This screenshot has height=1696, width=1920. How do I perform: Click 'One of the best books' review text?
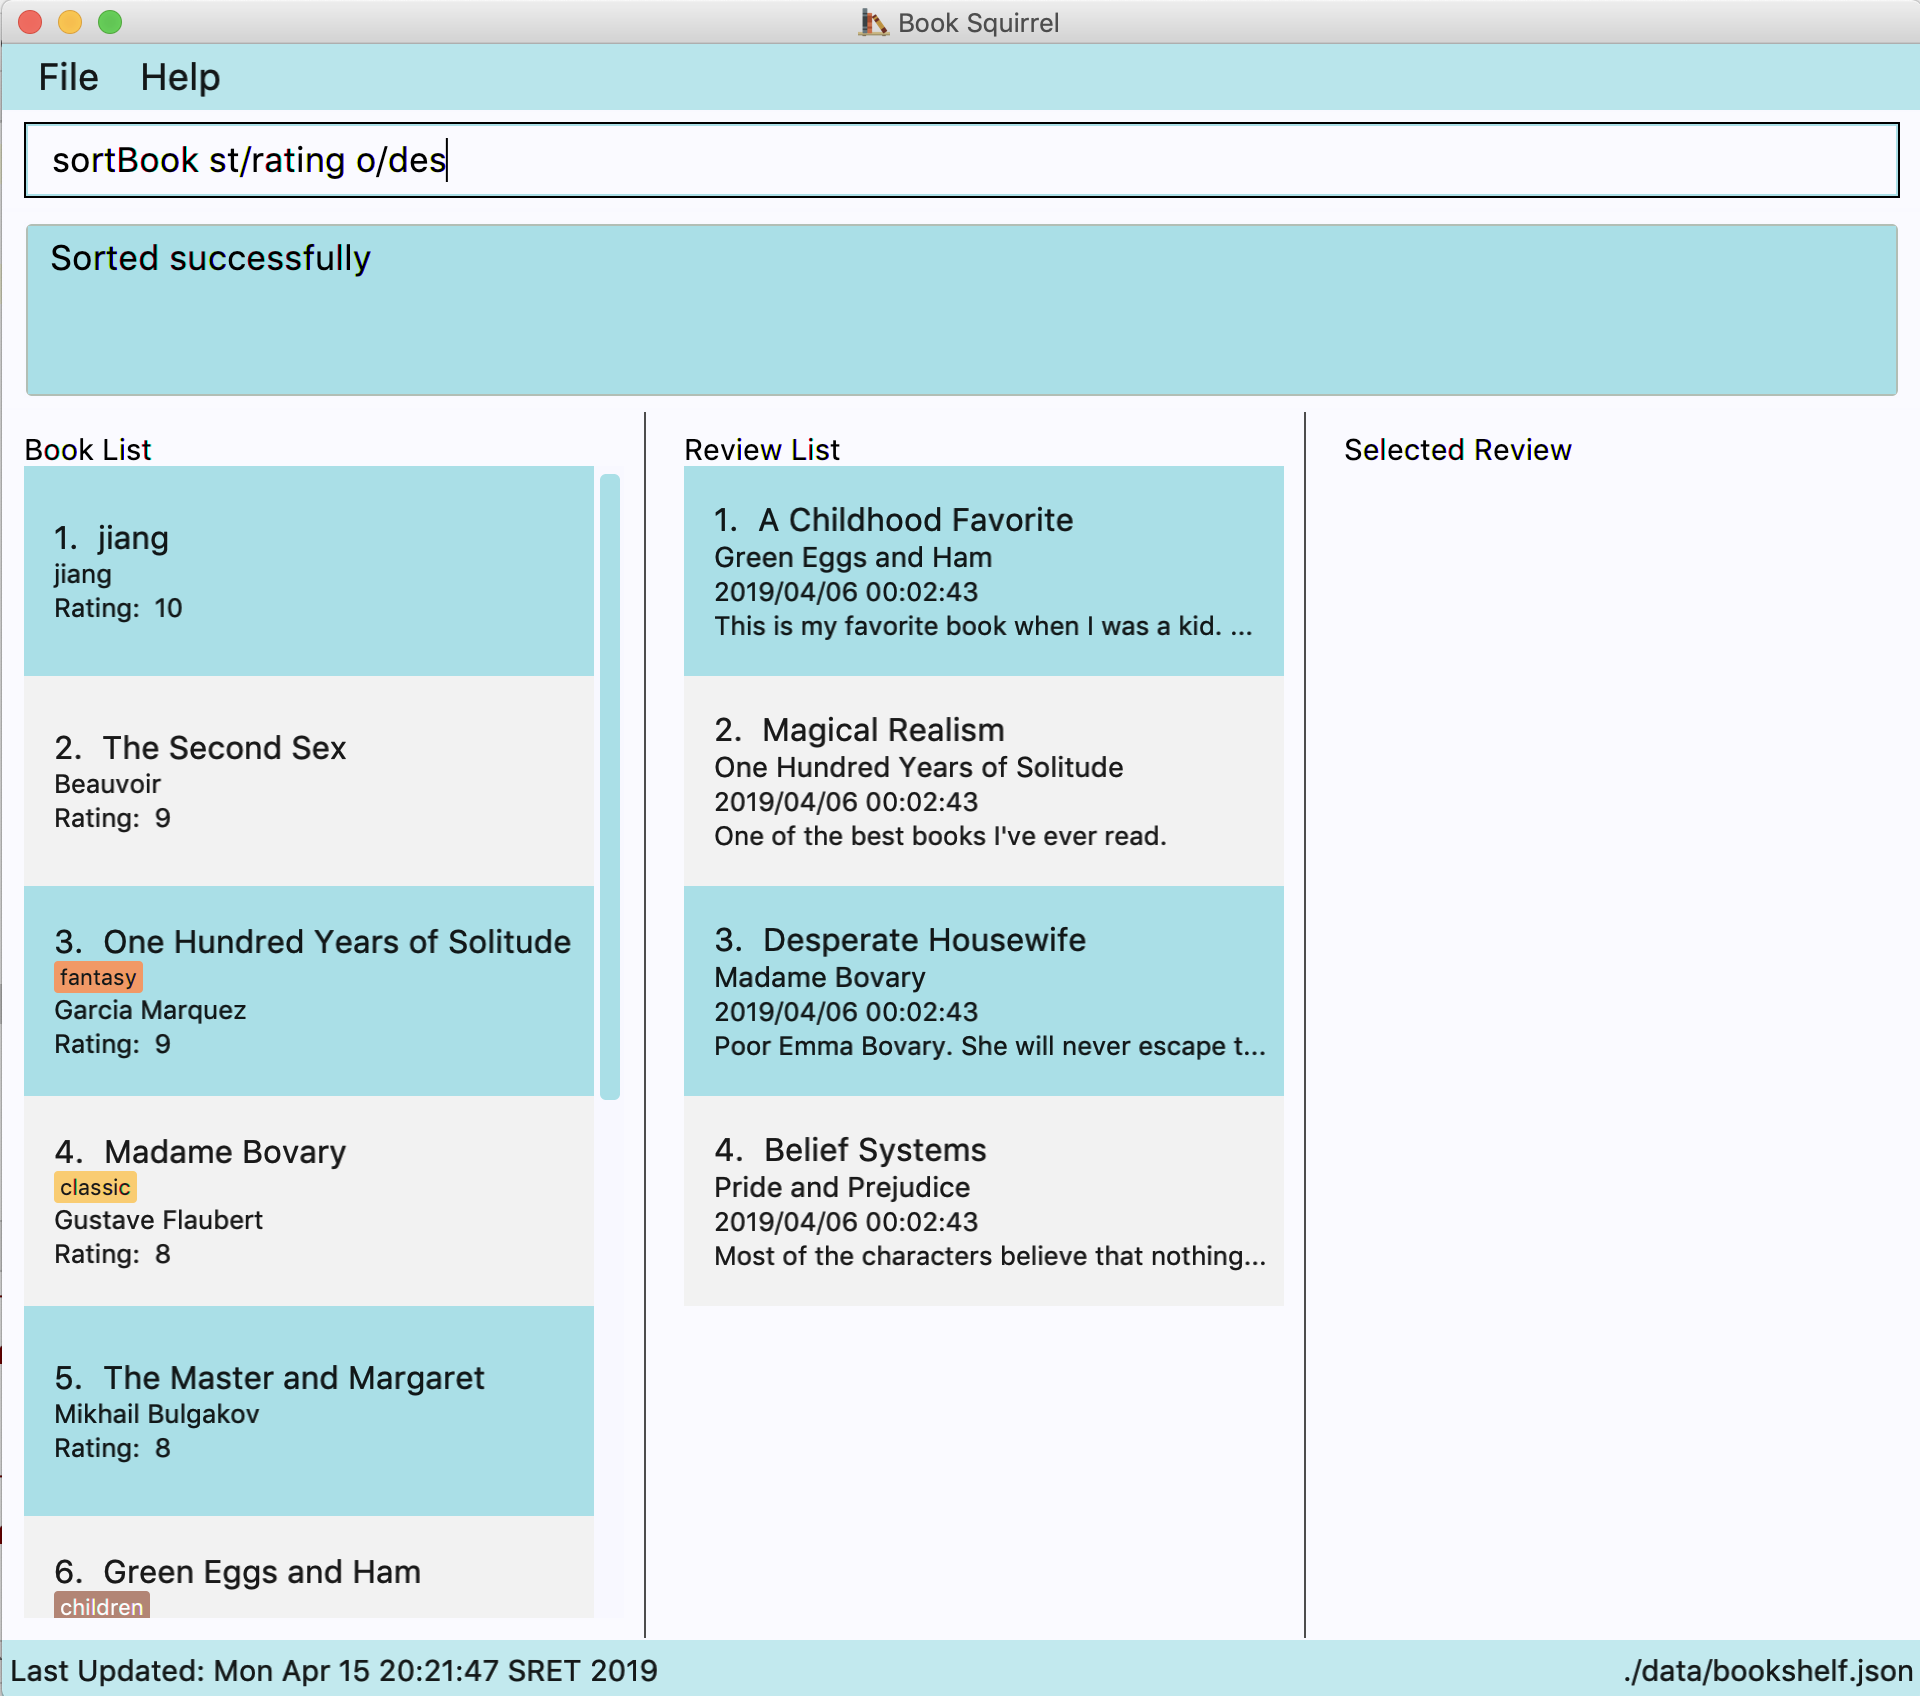pos(940,836)
